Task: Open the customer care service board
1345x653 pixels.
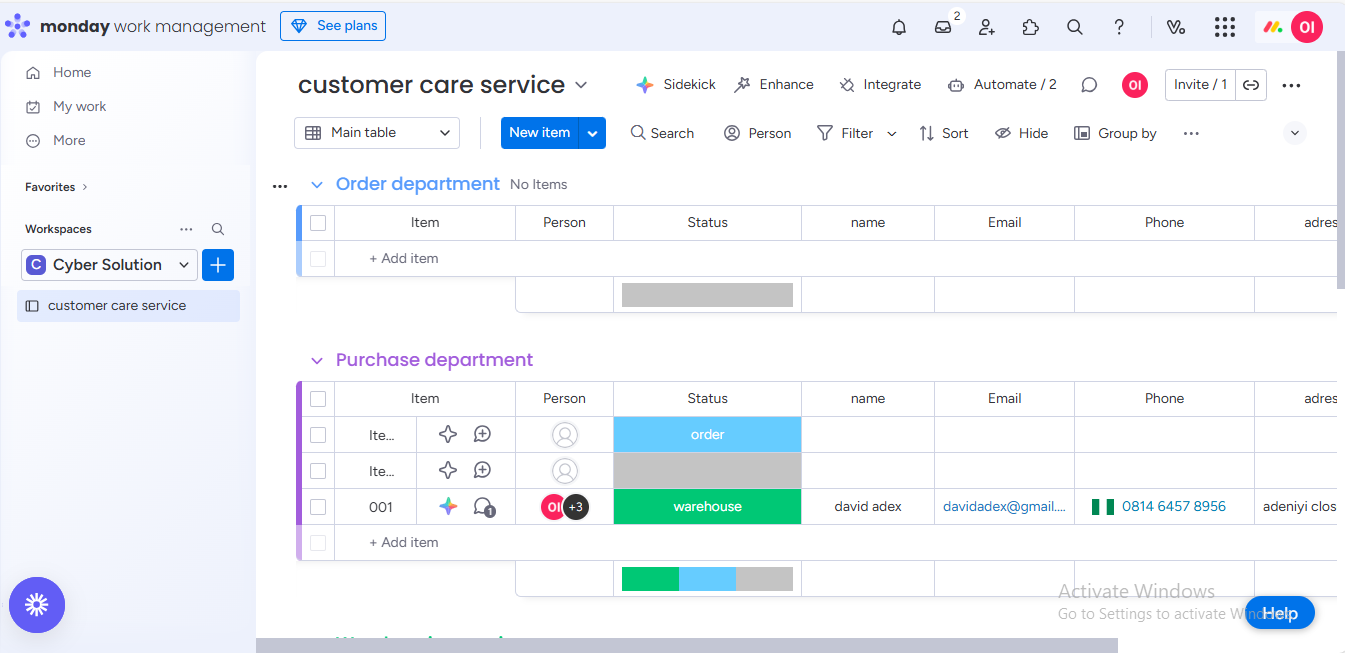Action: tap(117, 306)
